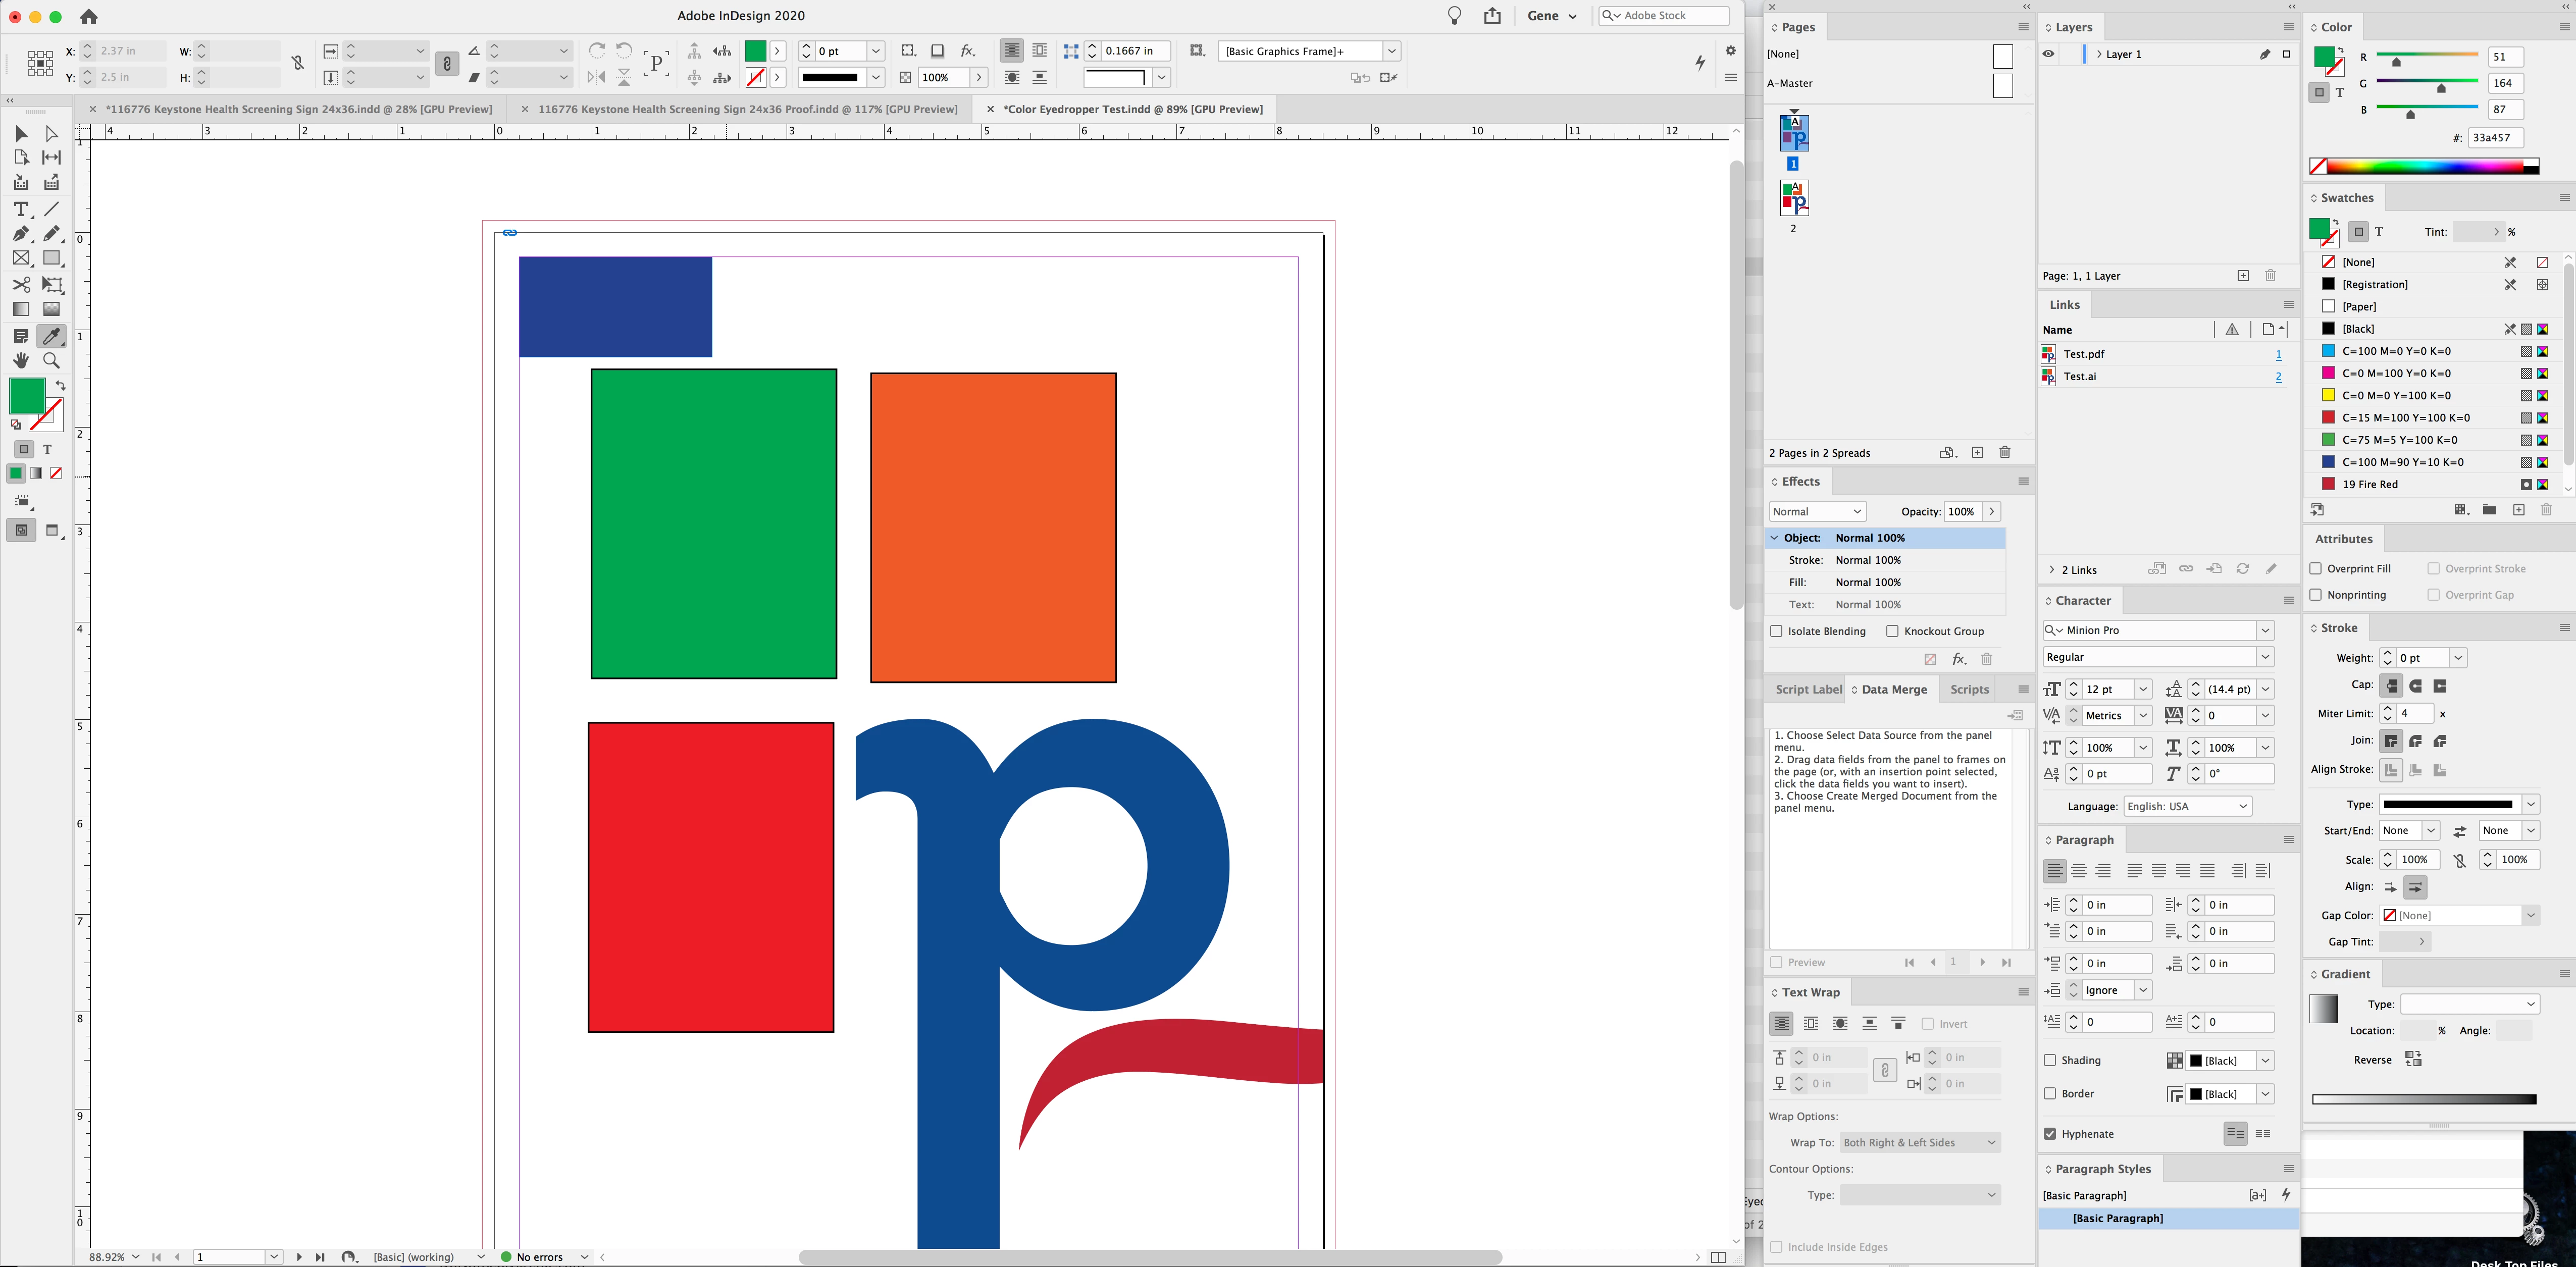Screen dimensions: 2576x1267
Task: Open the Minion Pro font dropdown
Action: (2265, 630)
